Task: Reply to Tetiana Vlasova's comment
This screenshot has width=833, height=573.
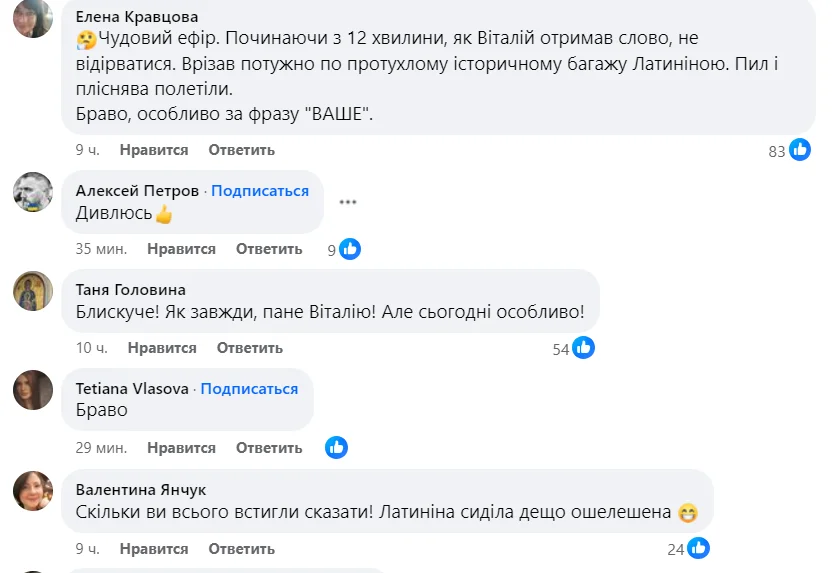Action: click(269, 448)
